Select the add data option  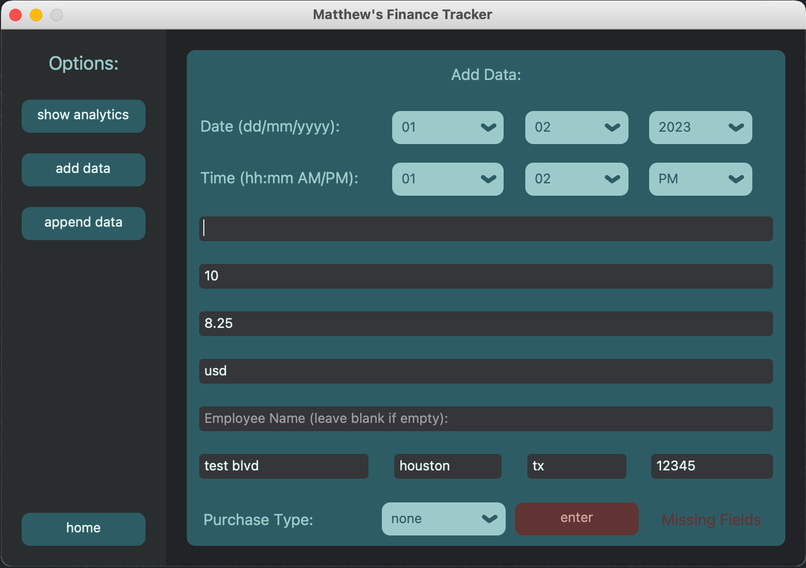[83, 170]
